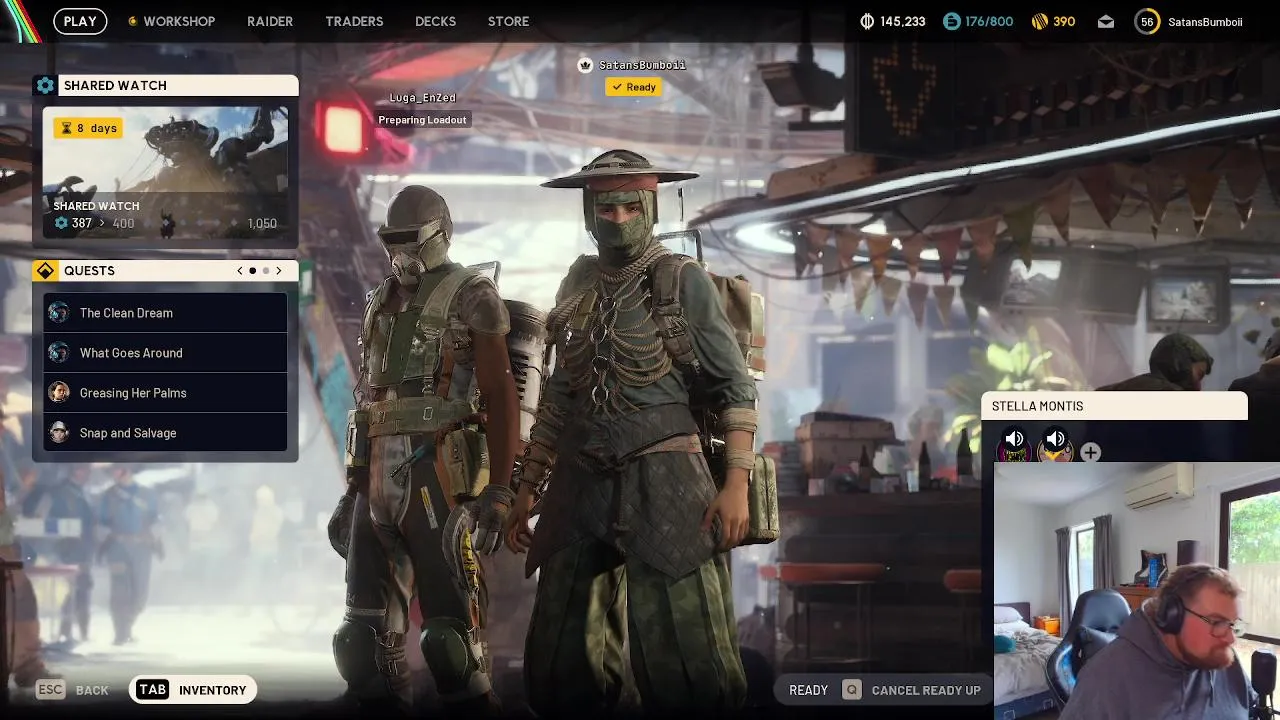Go to previous quests page arrow
1280x720 pixels.
(240, 271)
